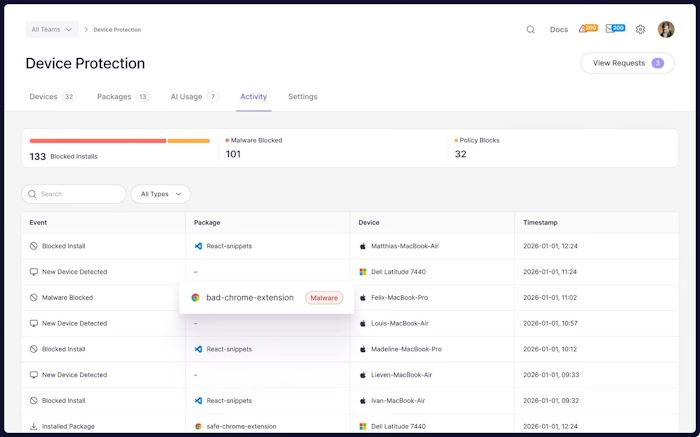Click the monitor icon beside the 11:24 New Device Detected event
Screen dimensions: 700x437
point(33,272)
